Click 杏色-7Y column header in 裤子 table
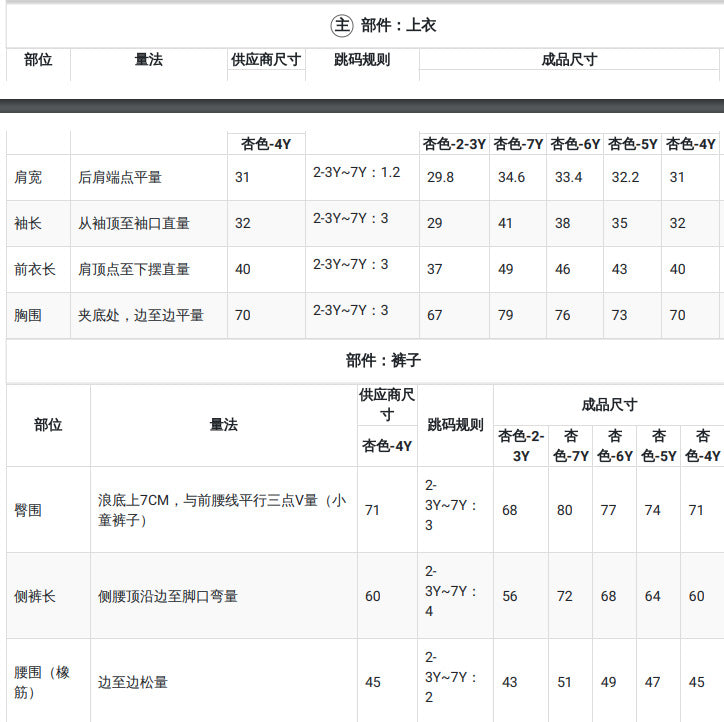 point(571,446)
